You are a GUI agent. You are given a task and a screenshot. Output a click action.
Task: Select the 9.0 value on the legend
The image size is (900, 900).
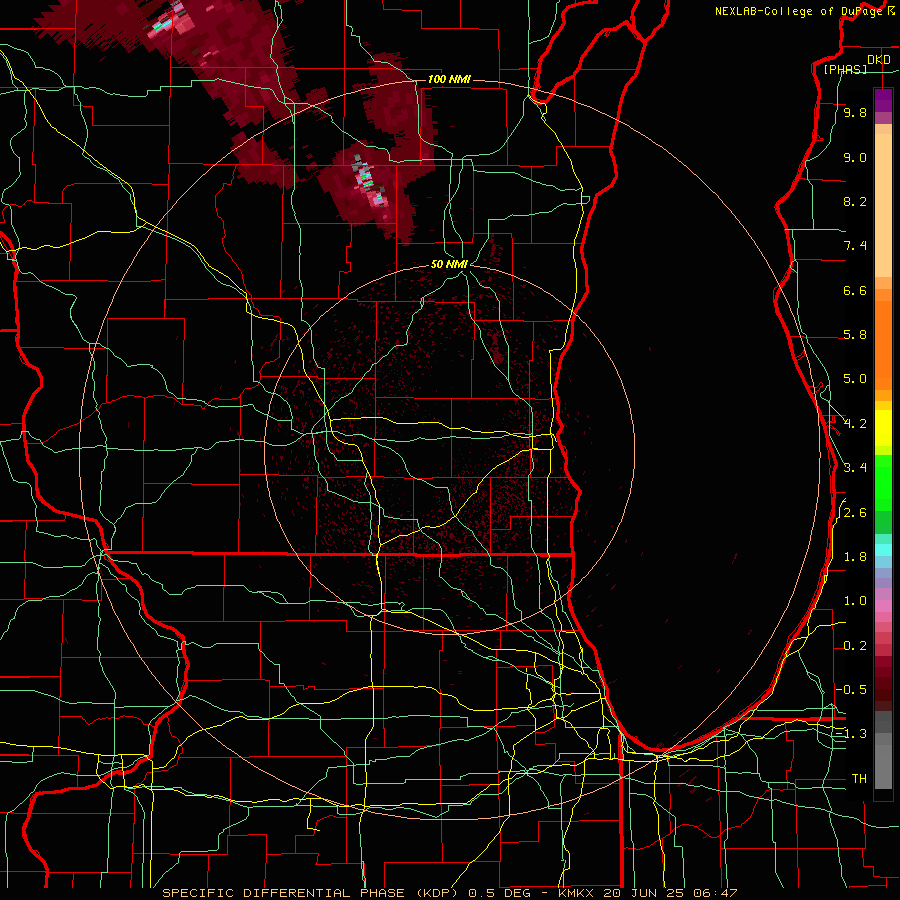pyautogui.click(x=855, y=157)
